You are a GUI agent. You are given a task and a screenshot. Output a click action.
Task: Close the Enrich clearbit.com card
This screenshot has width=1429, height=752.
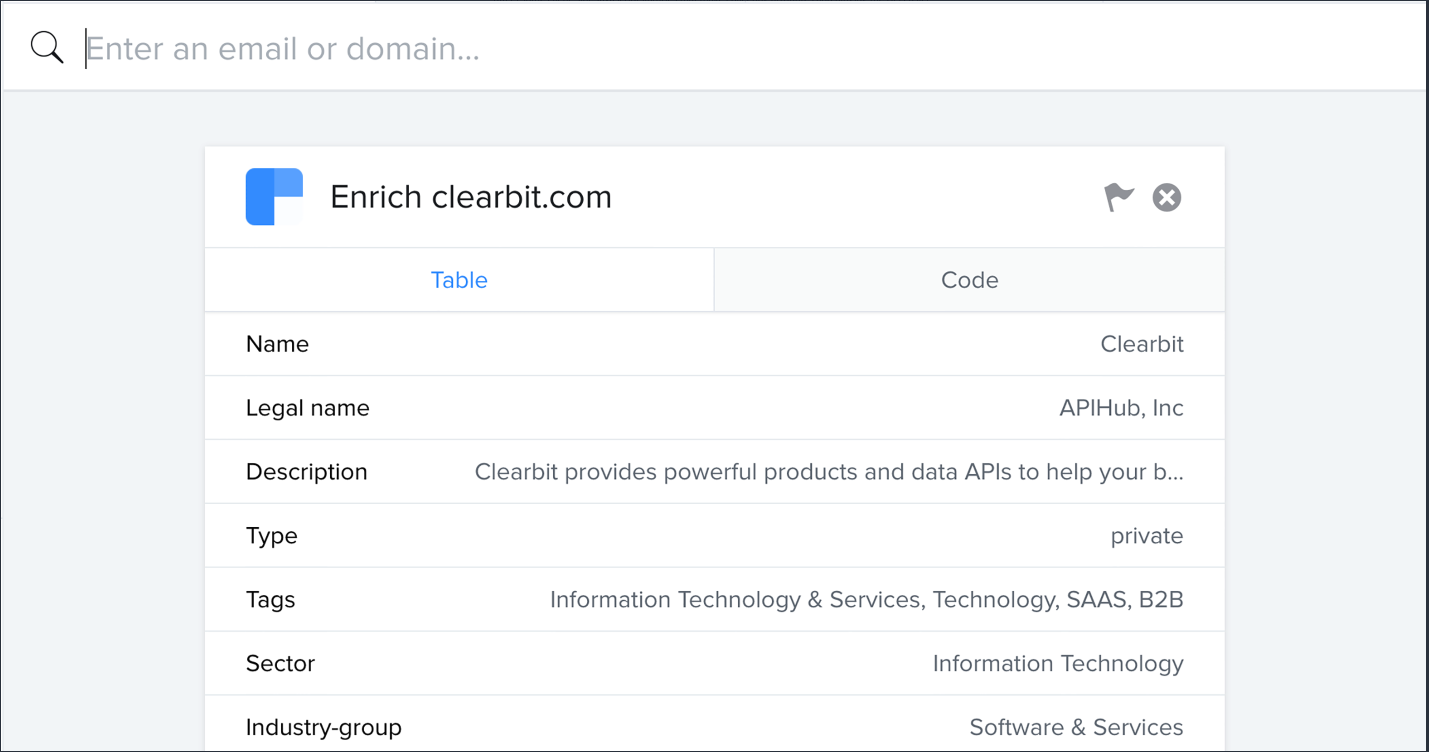click(1167, 197)
